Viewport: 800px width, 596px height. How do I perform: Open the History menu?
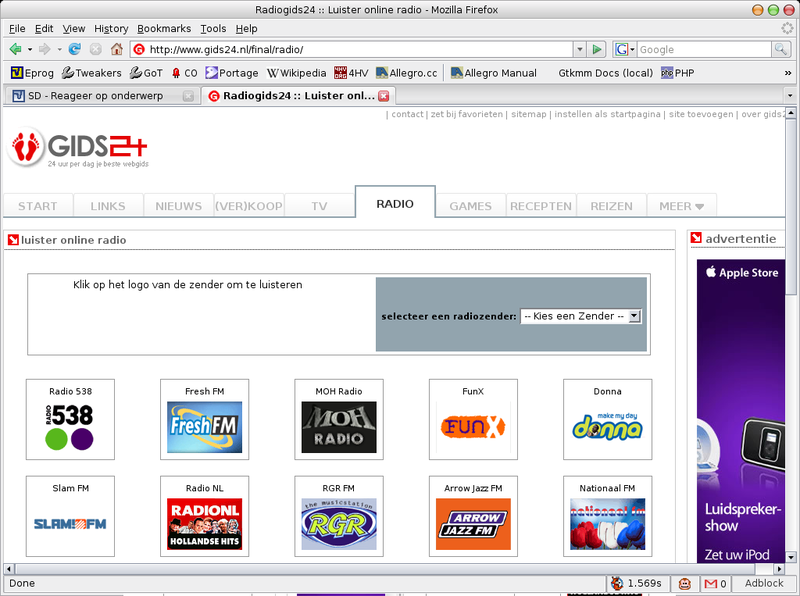point(111,29)
